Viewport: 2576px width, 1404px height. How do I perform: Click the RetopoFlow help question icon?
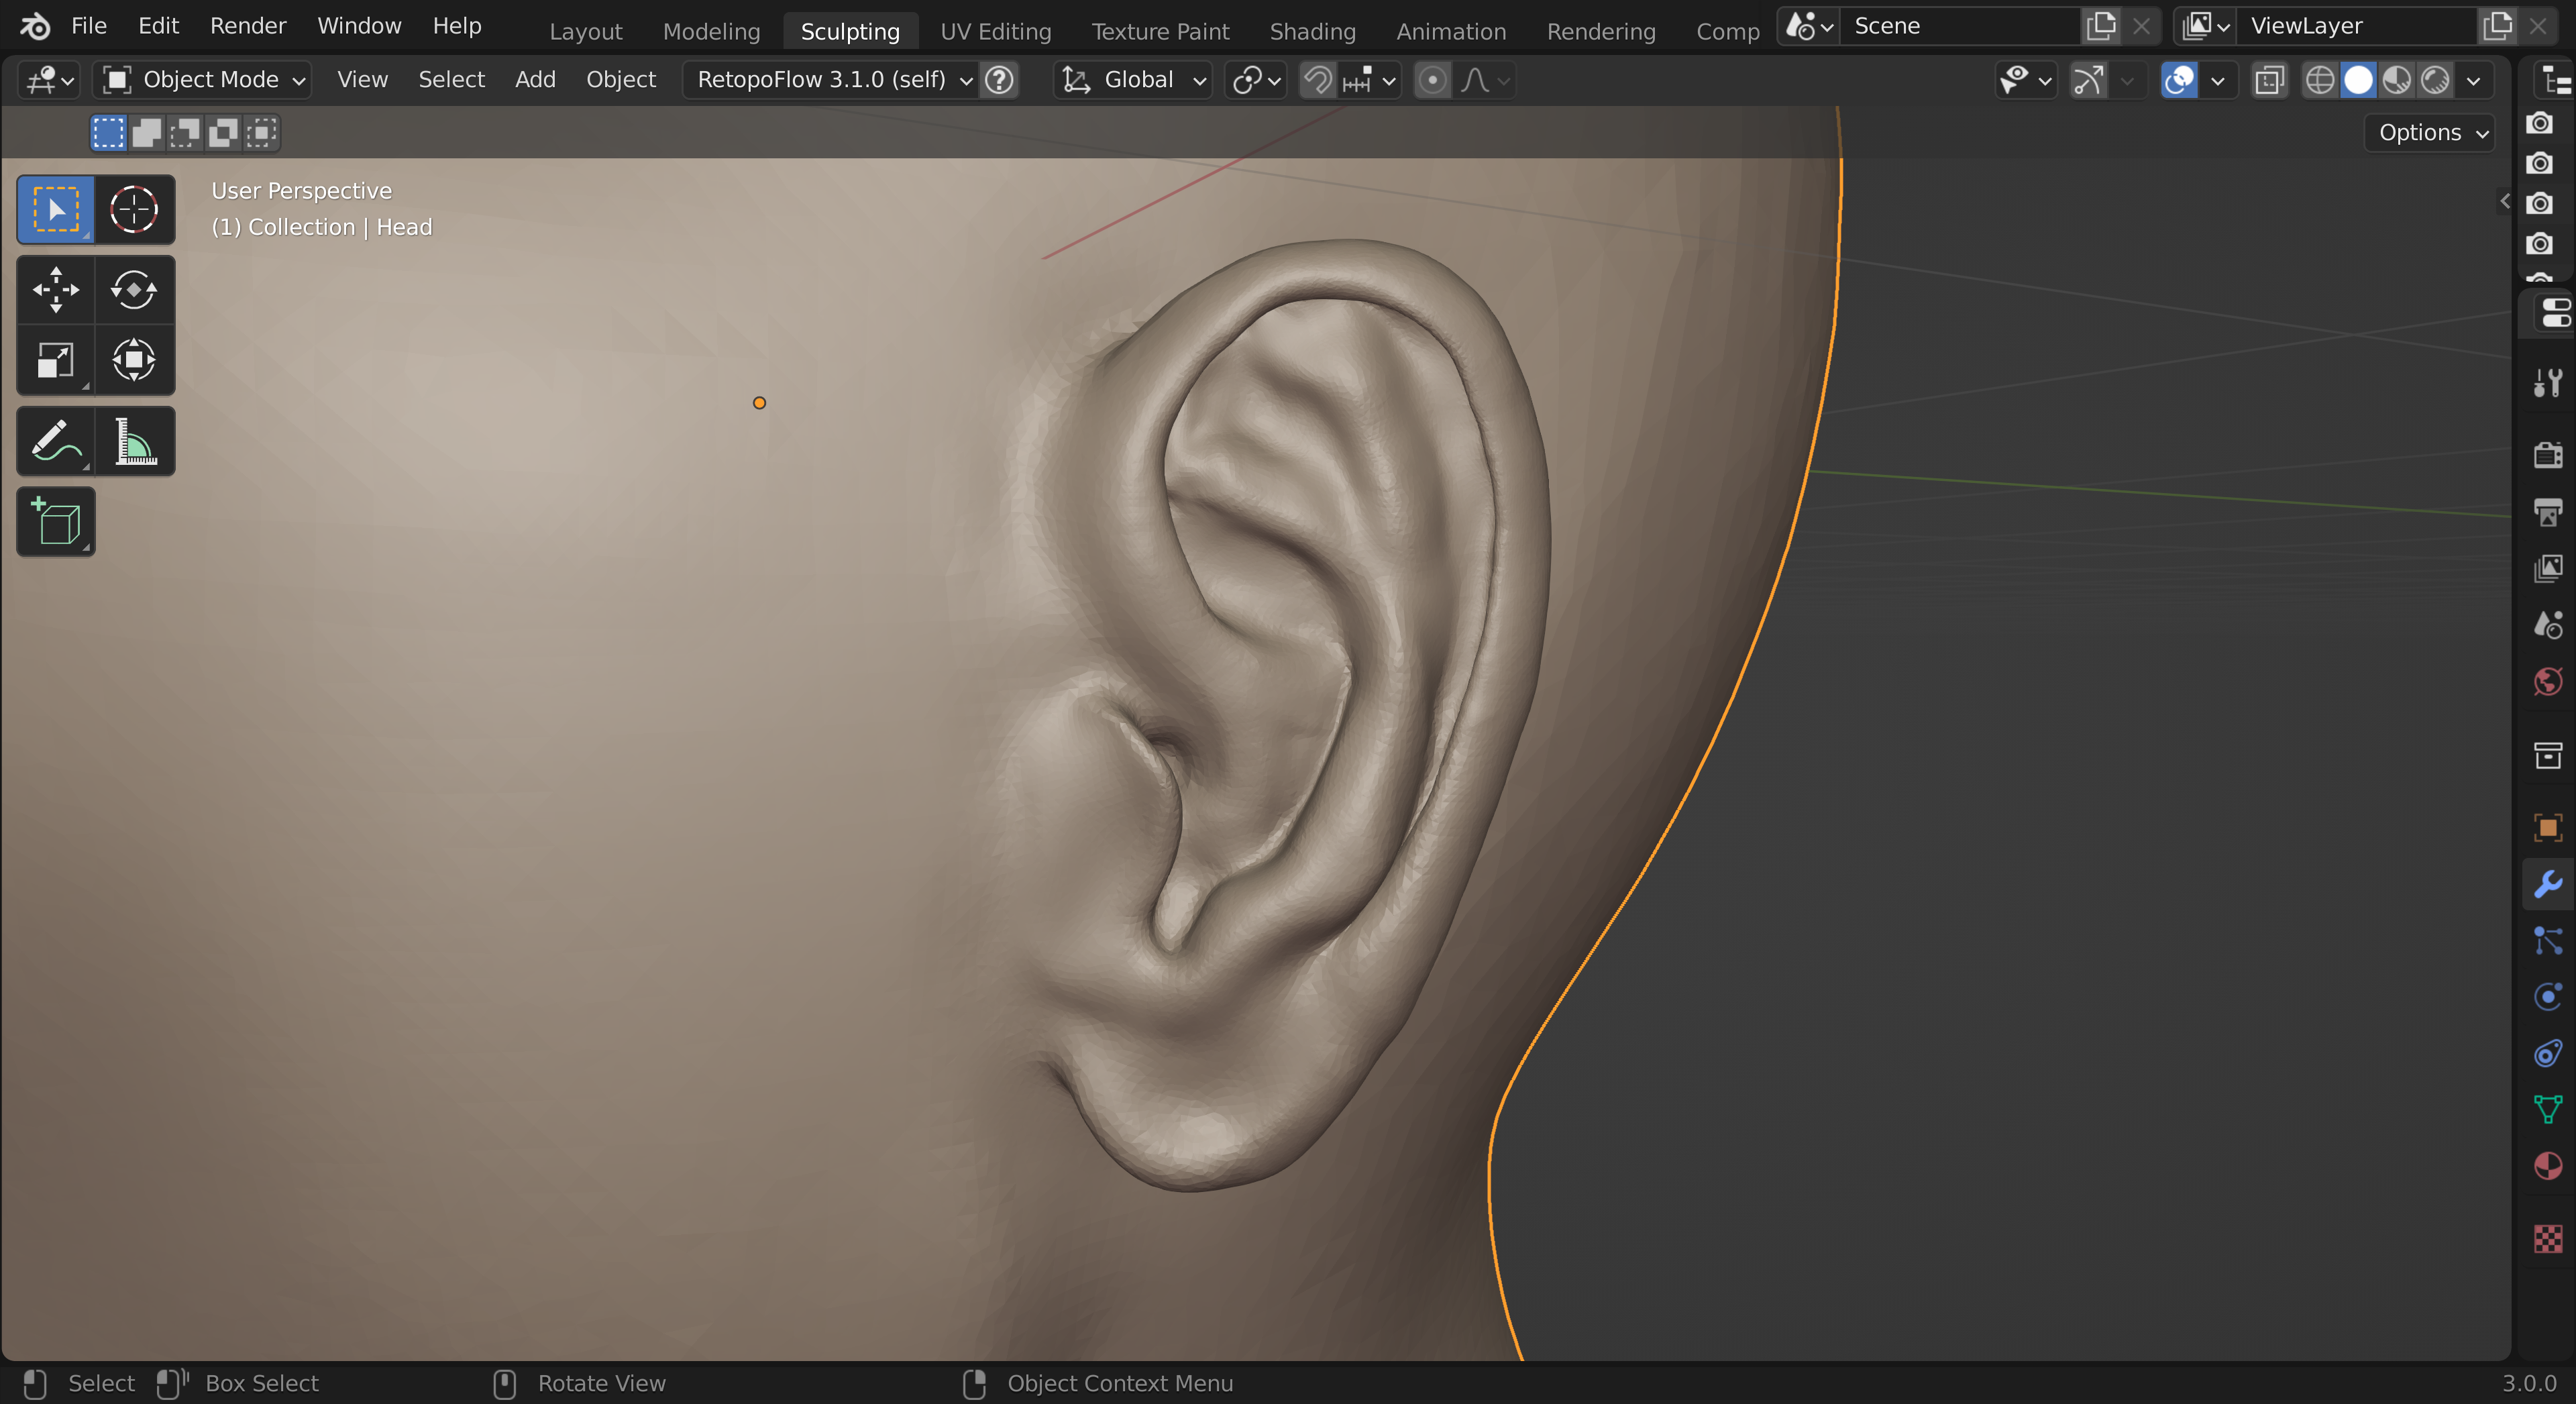pos(999,80)
